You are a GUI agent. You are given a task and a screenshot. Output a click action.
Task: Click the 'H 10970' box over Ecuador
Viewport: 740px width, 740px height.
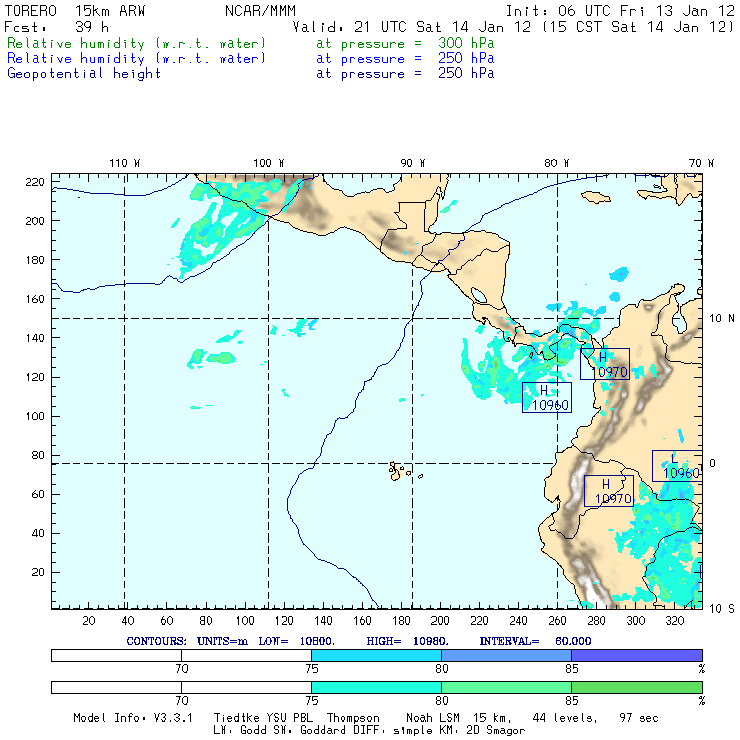(608, 491)
